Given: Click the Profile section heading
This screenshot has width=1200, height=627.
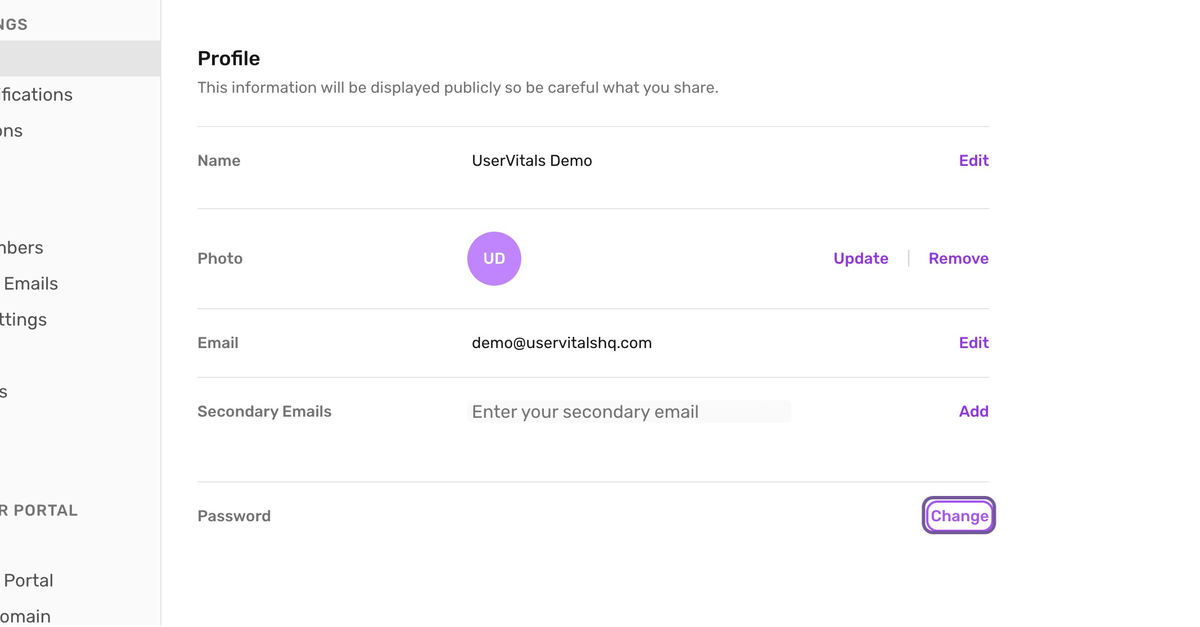Looking at the screenshot, I should coord(229,58).
